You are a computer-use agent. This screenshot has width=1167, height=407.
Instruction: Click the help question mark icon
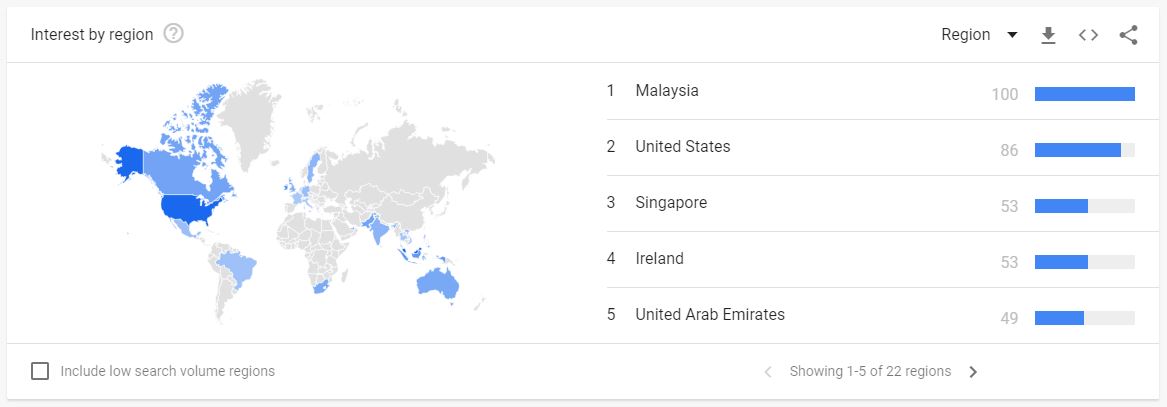coord(174,34)
